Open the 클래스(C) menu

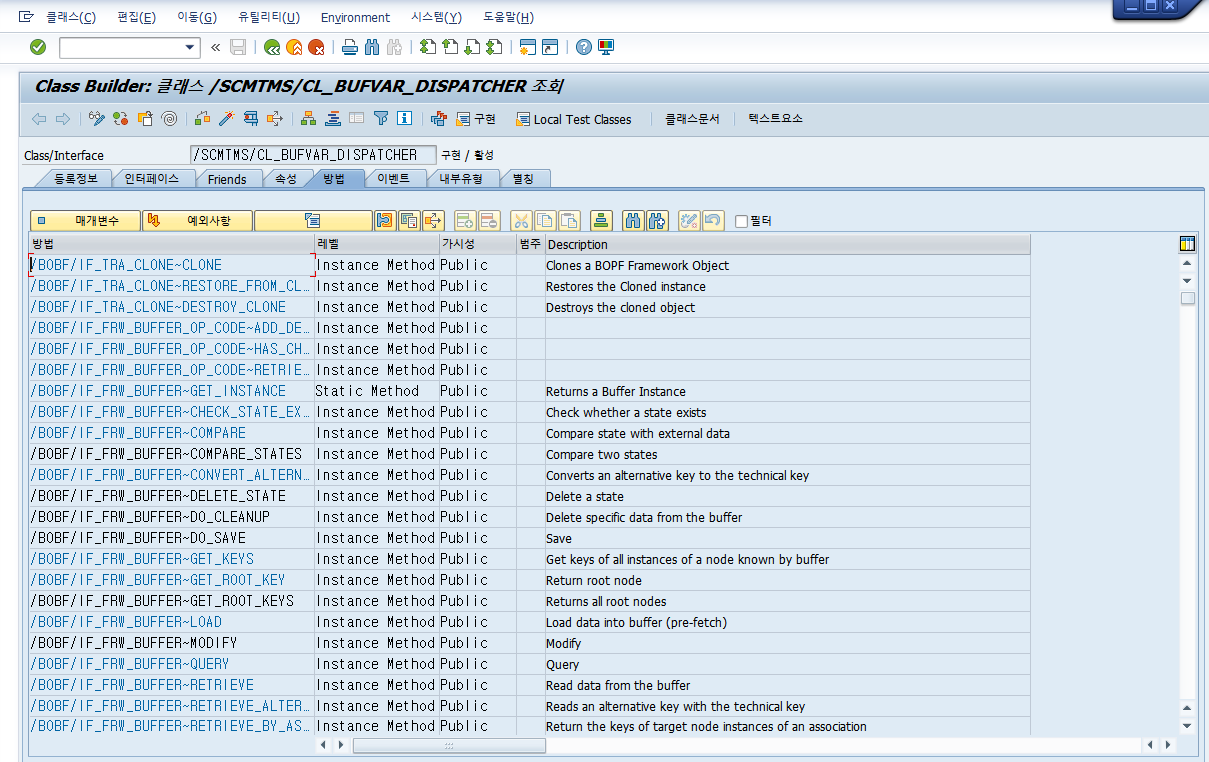71,17
